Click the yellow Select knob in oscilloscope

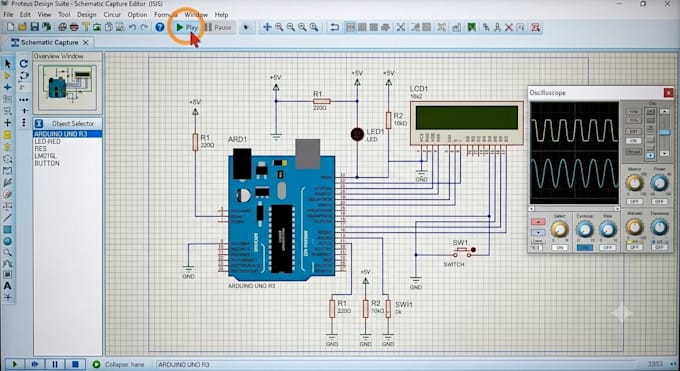click(x=559, y=229)
